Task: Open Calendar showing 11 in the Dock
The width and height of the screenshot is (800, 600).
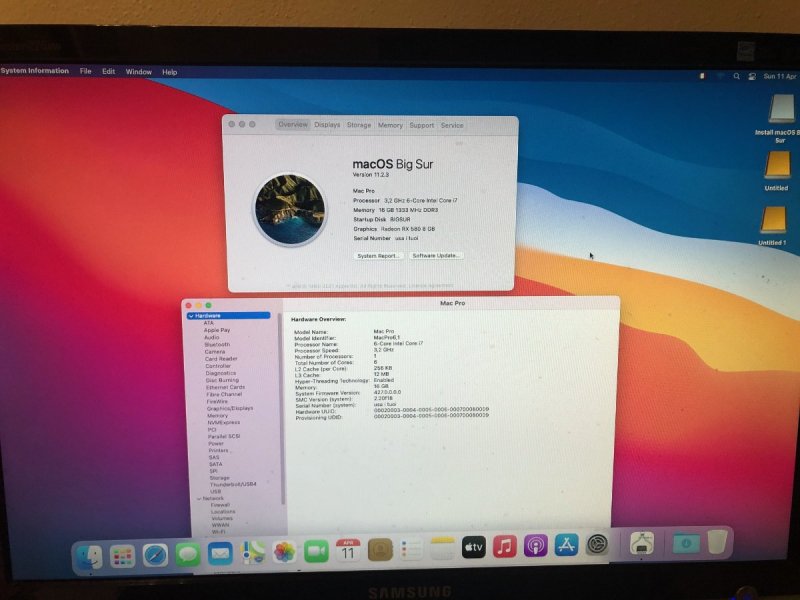Action: (348, 551)
